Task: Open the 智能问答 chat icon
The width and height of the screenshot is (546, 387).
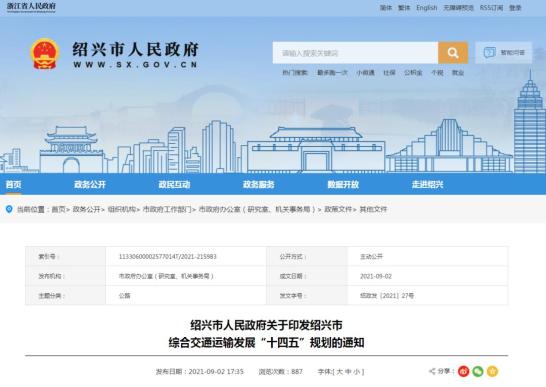Action: (x=489, y=53)
